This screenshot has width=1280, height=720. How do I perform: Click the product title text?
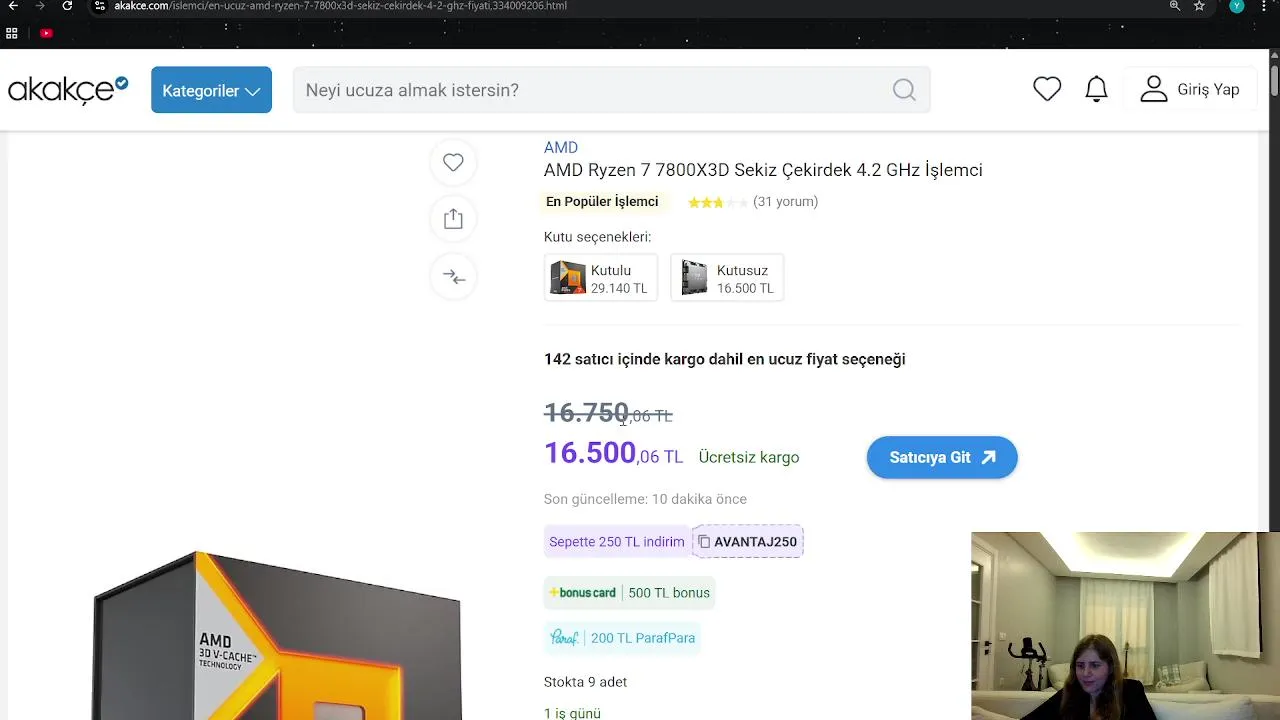pos(763,170)
